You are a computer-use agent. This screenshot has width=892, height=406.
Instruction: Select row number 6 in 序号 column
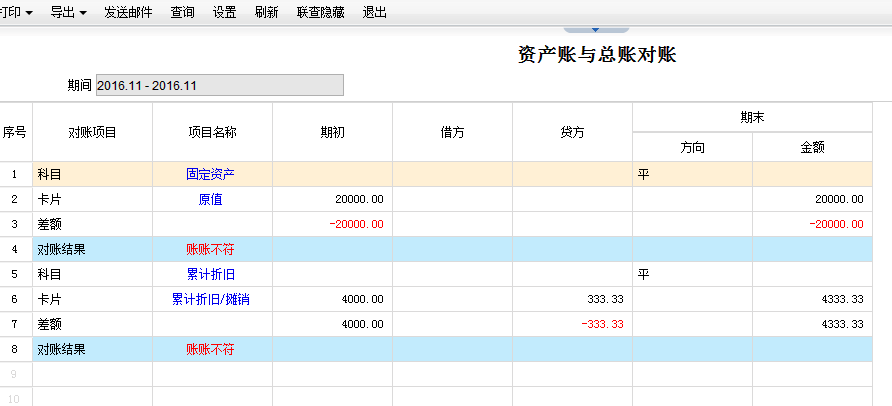pos(15,299)
